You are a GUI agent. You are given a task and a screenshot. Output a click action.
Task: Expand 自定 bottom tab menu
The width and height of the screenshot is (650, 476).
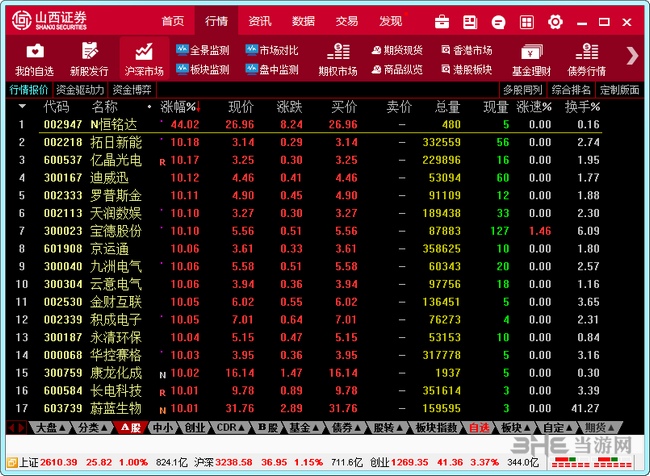(x=558, y=427)
